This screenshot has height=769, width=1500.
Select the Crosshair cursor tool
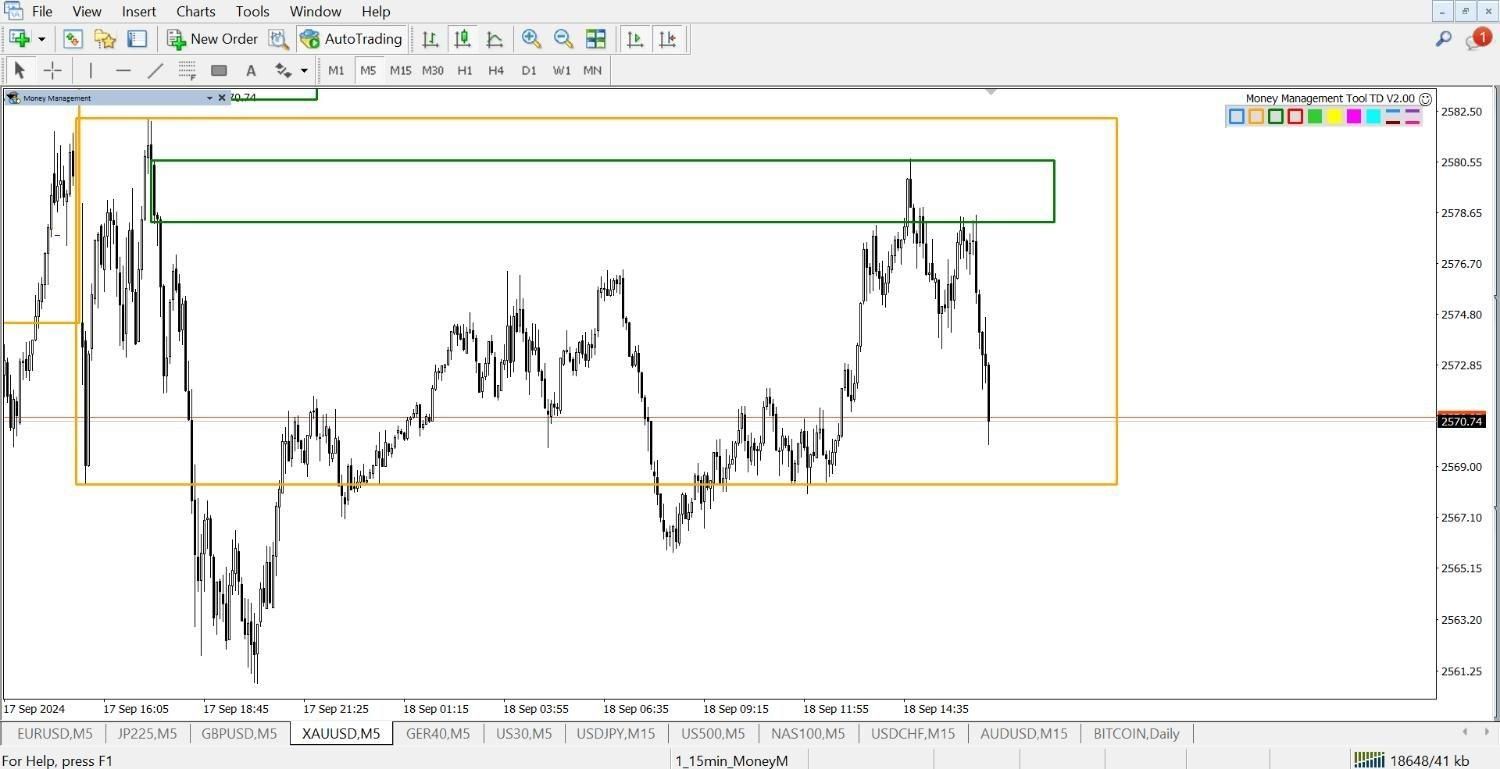click(52, 70)
